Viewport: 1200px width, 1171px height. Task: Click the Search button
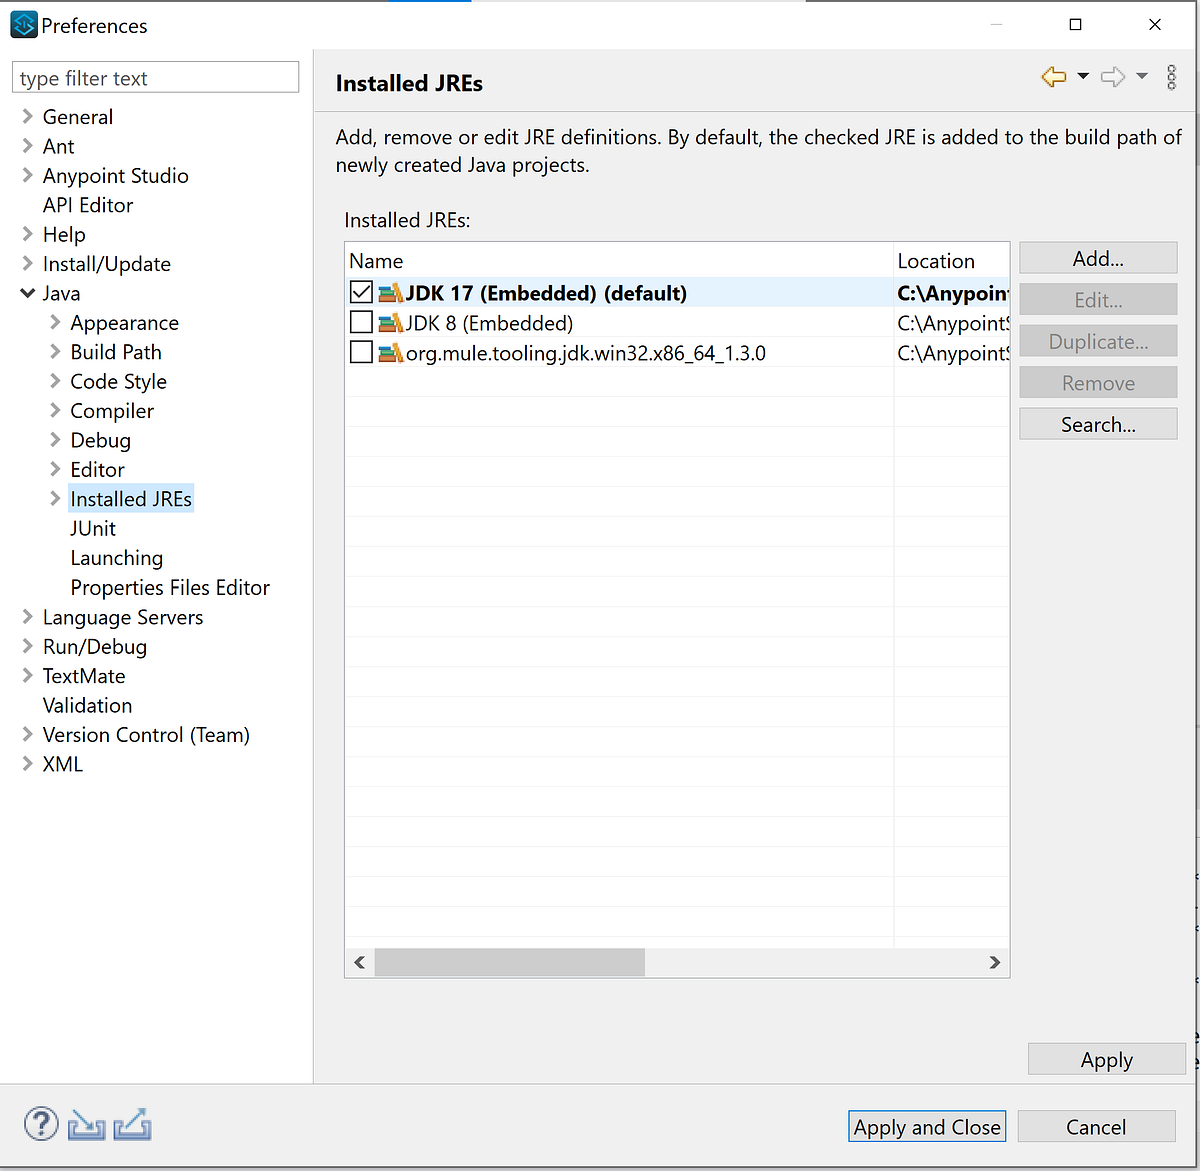[1097, 423]
